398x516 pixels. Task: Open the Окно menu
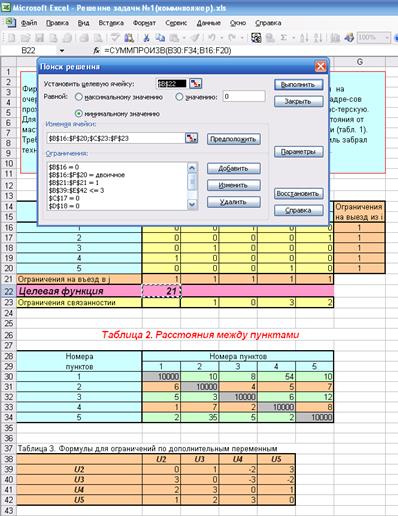pos(238,23)
